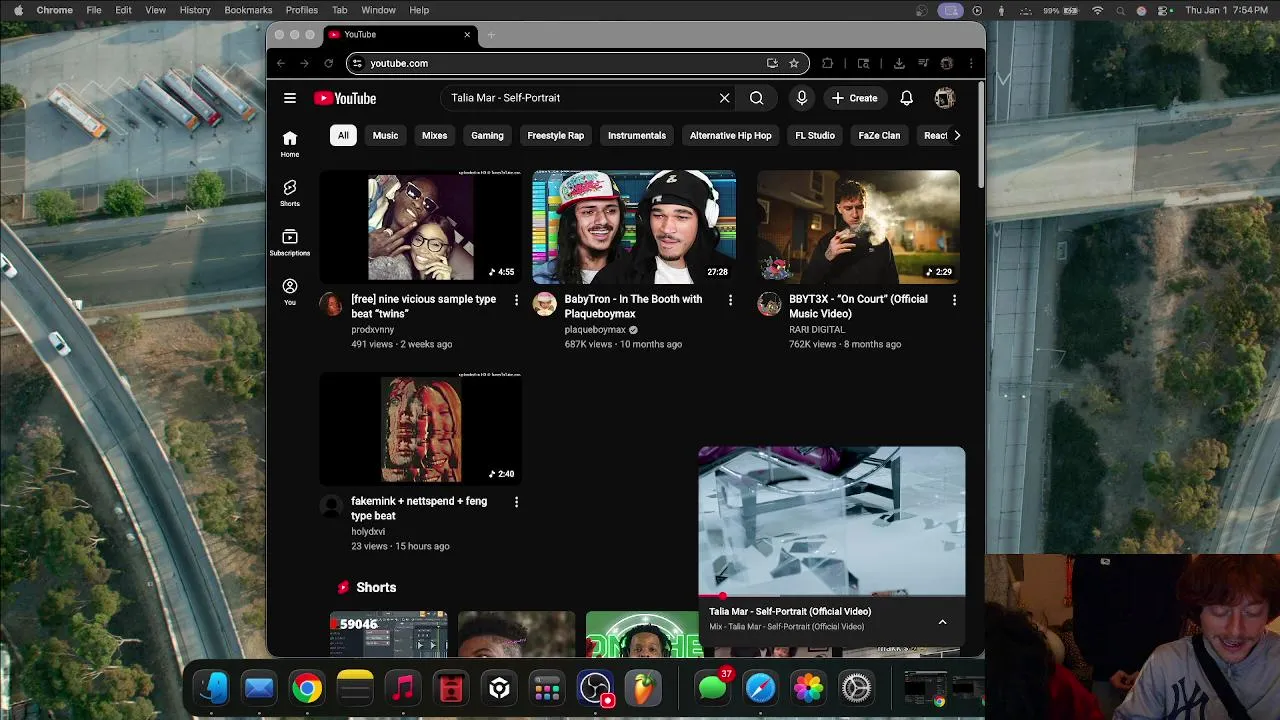Click the miniplayer video preview
Viewport: 1280px width, 720px height.
click(x=832, y=520)
